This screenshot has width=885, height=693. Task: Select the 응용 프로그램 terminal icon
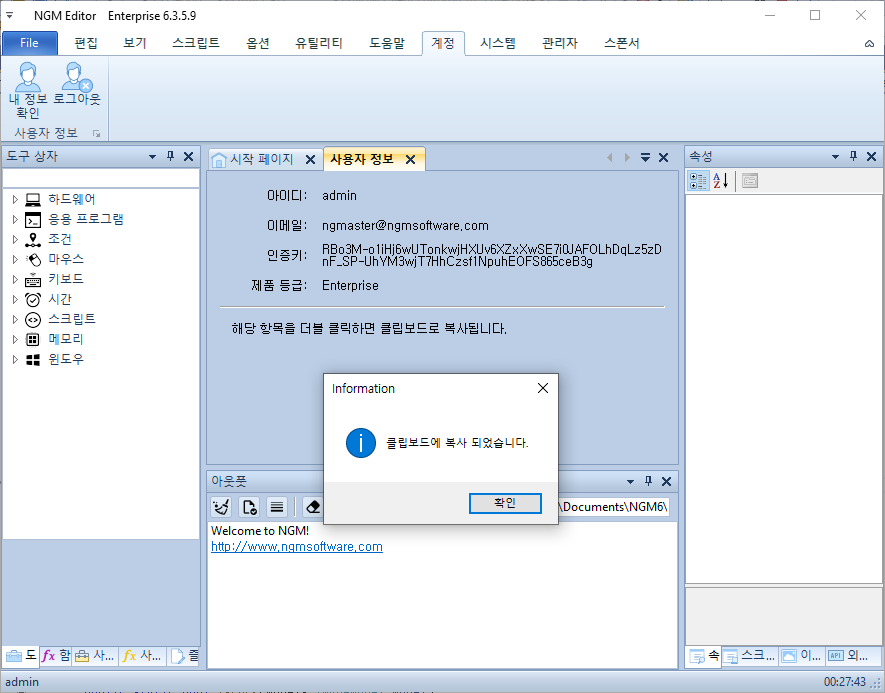[x=33, y=220]
